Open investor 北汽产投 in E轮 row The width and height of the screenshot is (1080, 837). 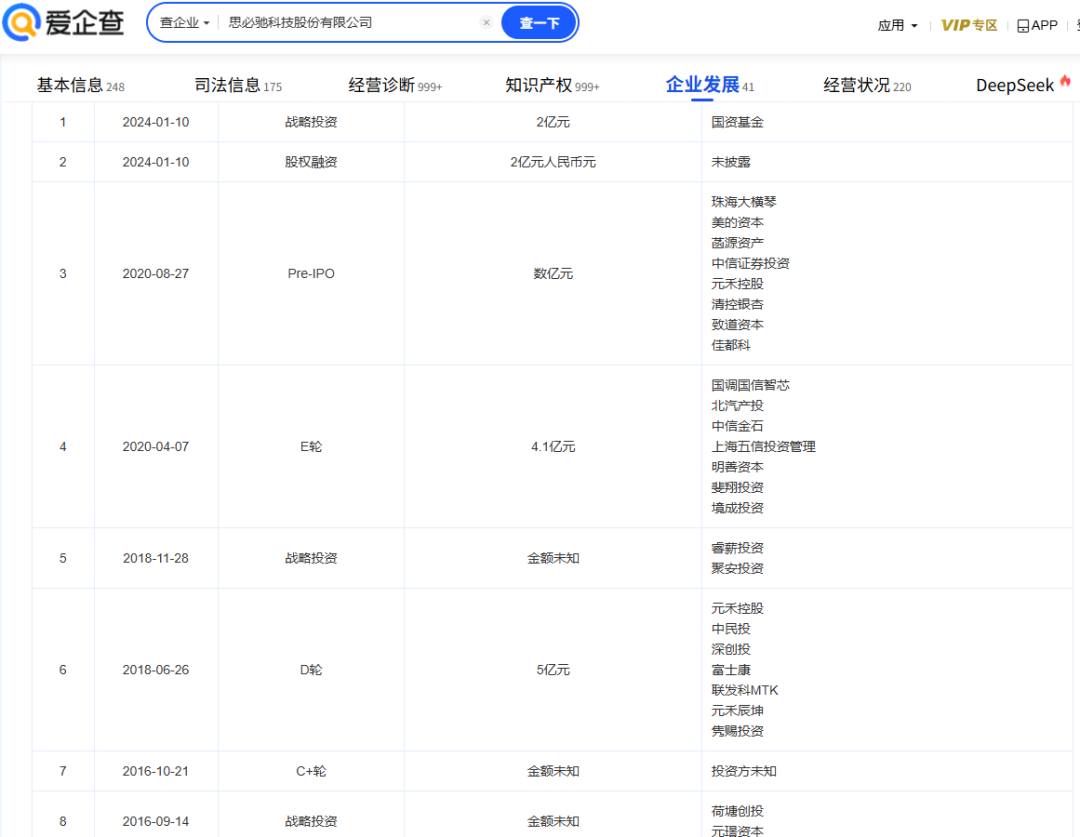coord(737,406)
